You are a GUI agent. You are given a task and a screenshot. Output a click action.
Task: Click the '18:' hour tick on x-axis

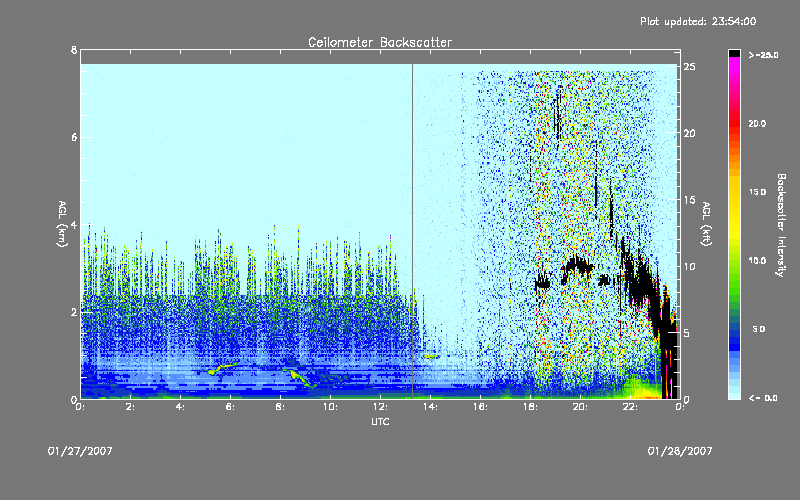point(530,407)
